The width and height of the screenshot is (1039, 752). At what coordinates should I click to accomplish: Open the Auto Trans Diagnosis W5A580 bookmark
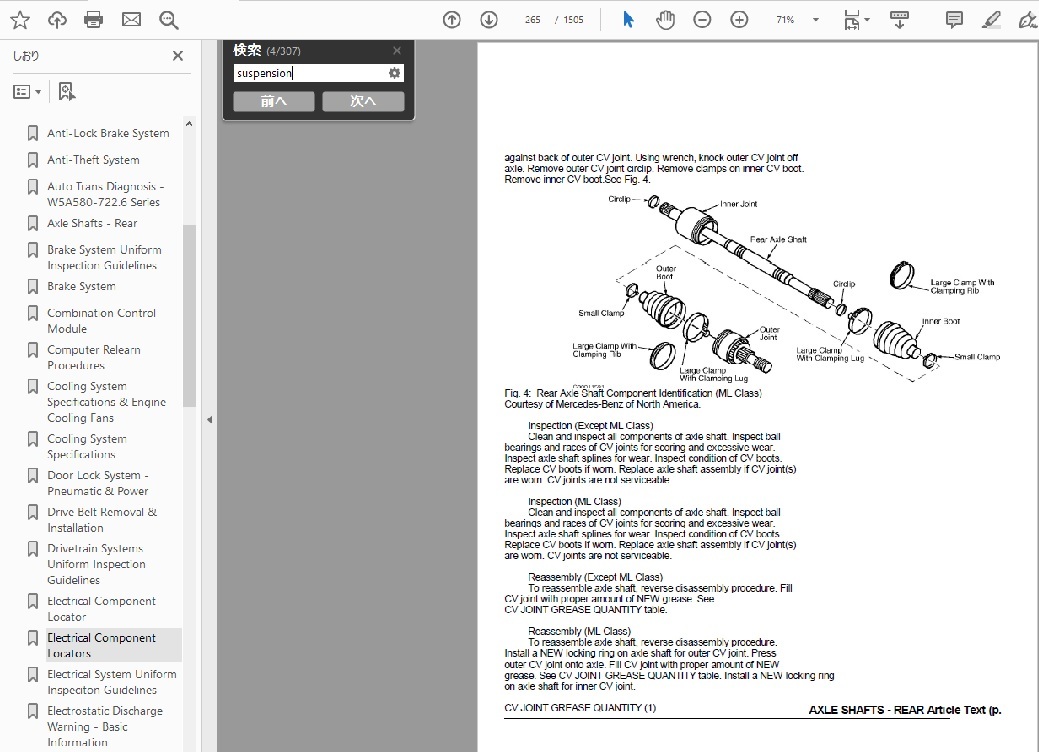coord(105,194)
